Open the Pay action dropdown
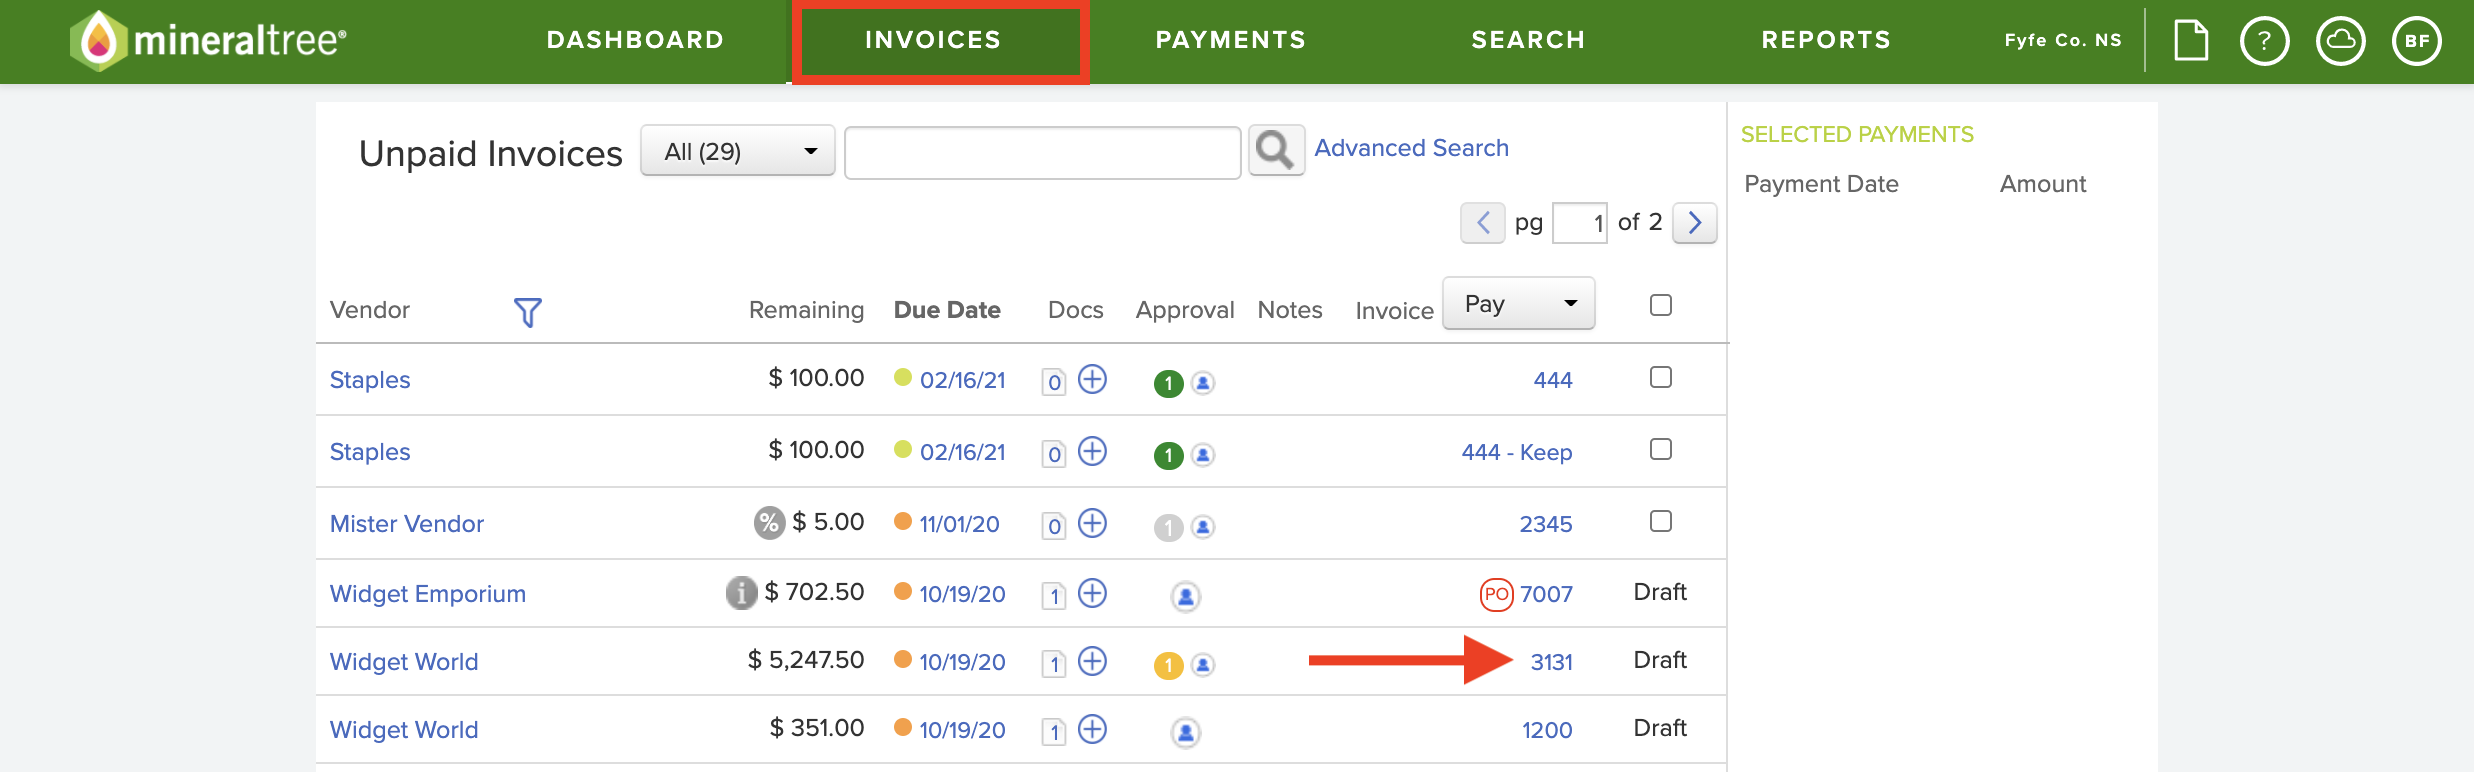Image resolution: width=2474 pixels, height=772 pixels. pos(1519,303)
